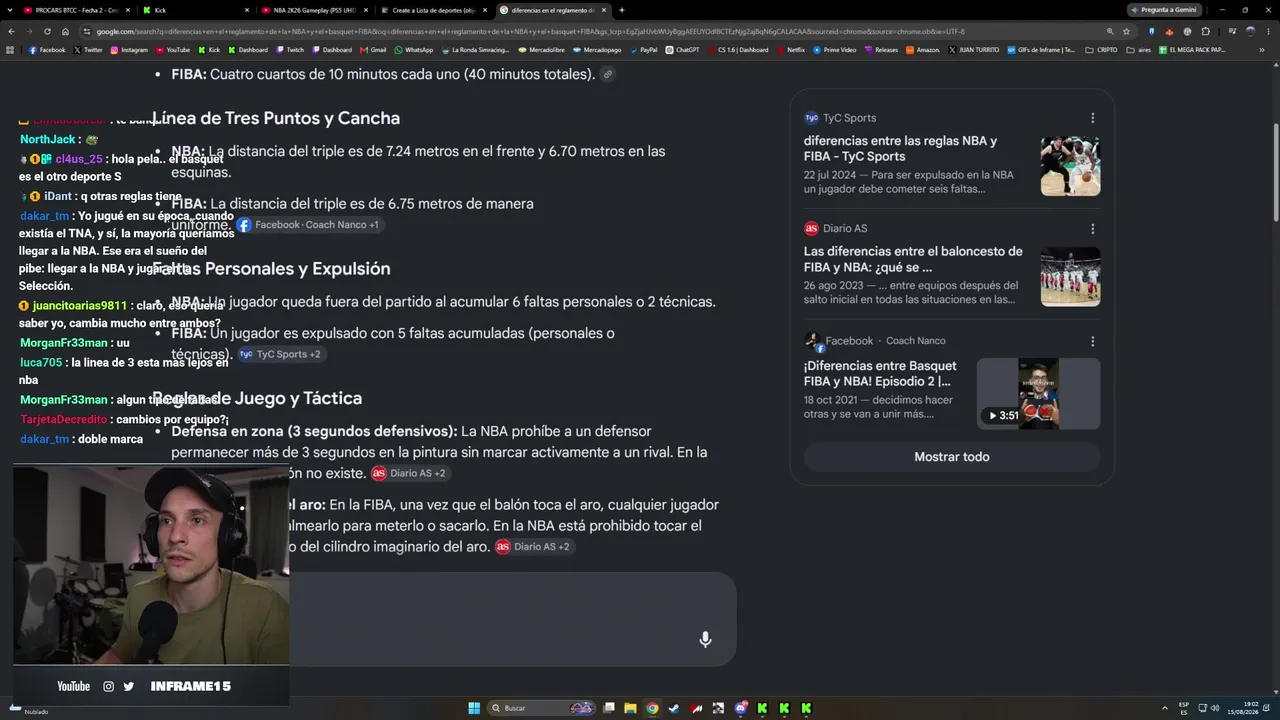
Task: Click the Facebook Coach Nanco +1 source chip
Action: coord(308,225)
